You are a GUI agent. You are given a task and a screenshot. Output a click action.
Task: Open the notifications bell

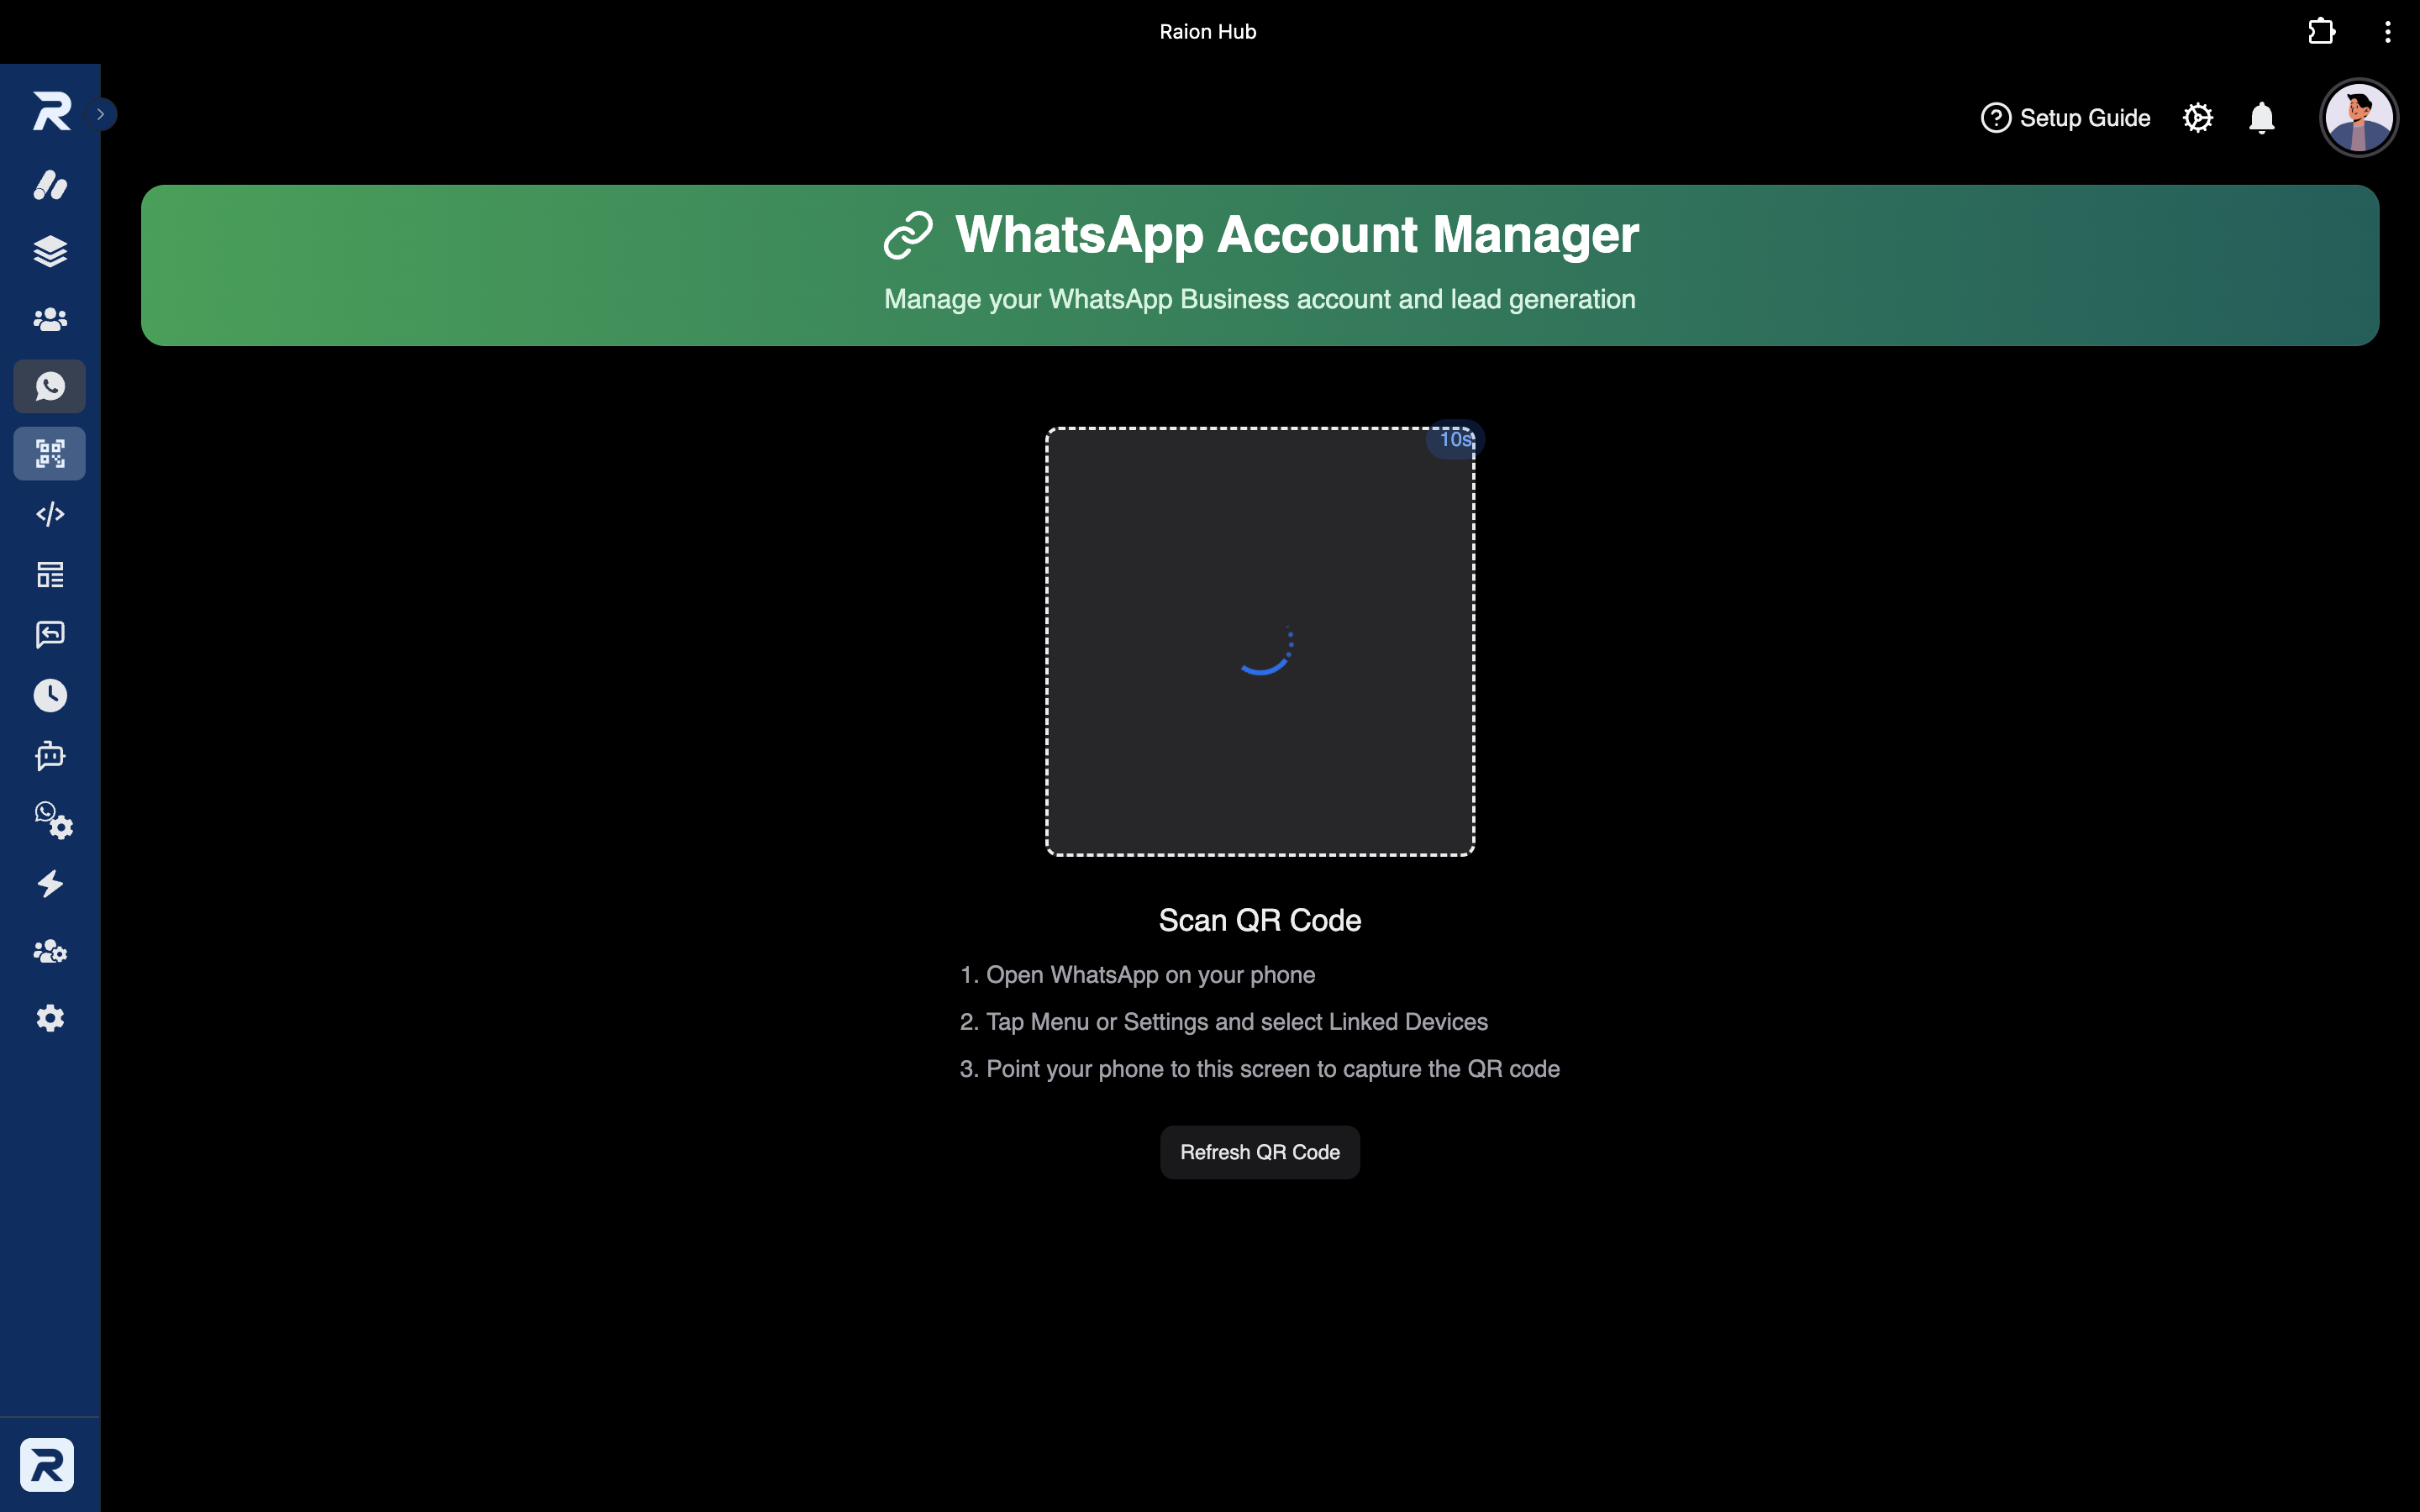(2262, 118)
